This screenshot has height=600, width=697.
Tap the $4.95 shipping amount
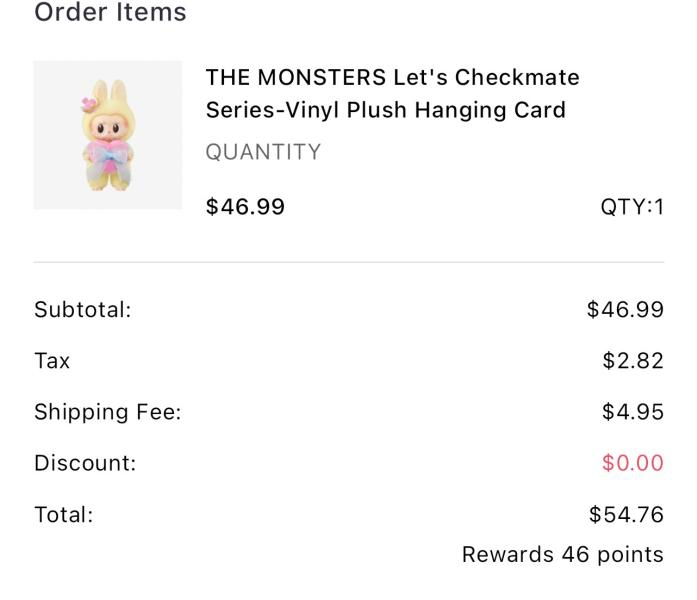click(633, 412)
